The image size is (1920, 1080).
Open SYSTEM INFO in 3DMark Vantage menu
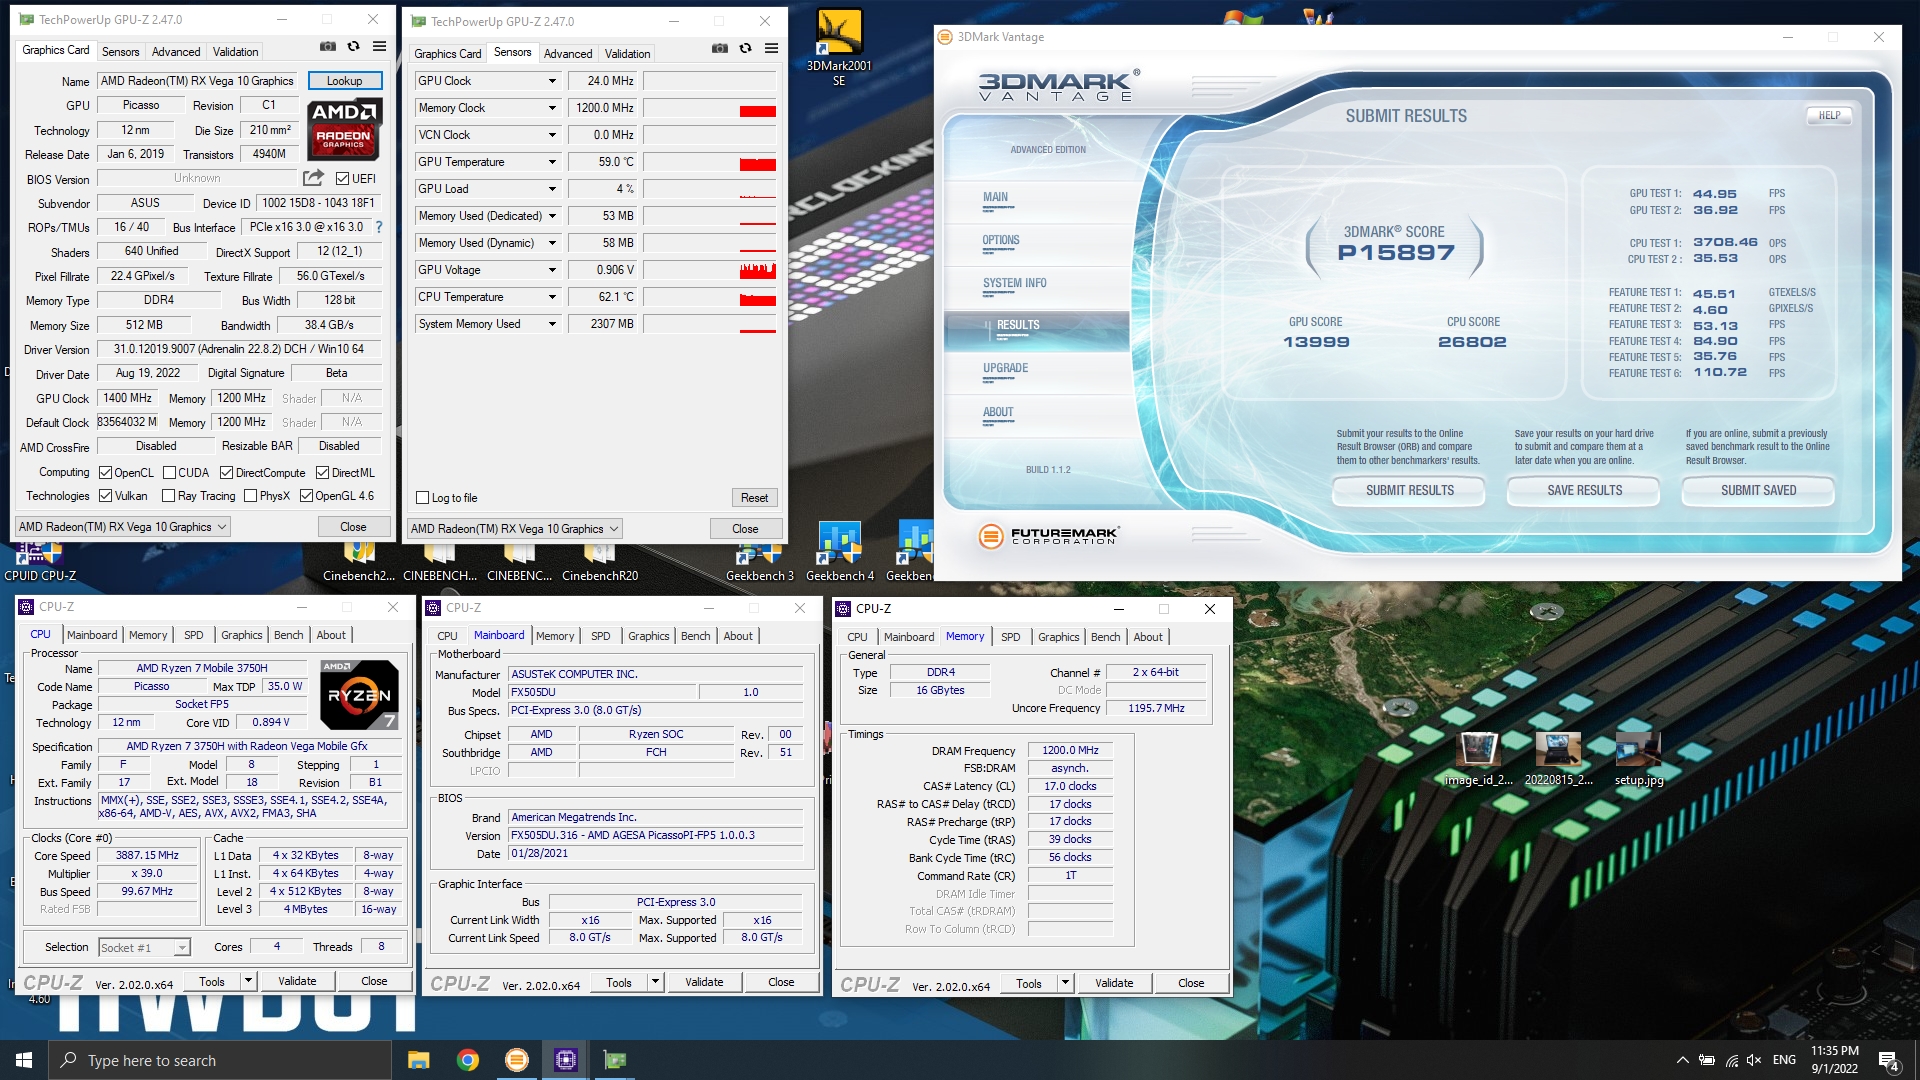[x=1014, y=284]
